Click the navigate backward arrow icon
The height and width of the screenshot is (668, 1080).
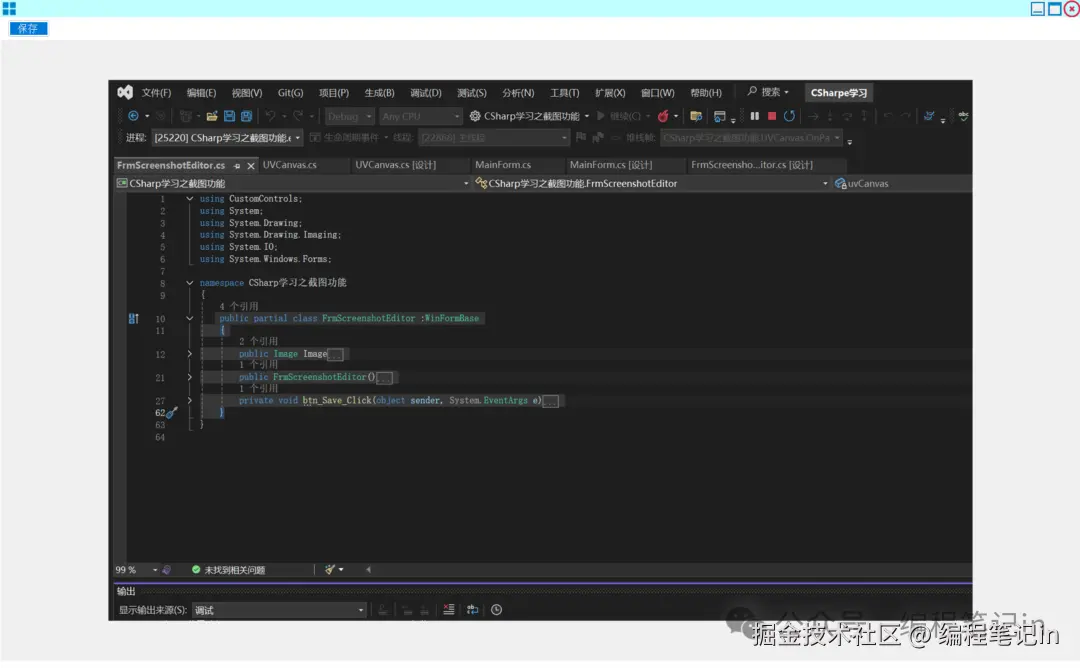pyautogui.click(x=134, y=116)
